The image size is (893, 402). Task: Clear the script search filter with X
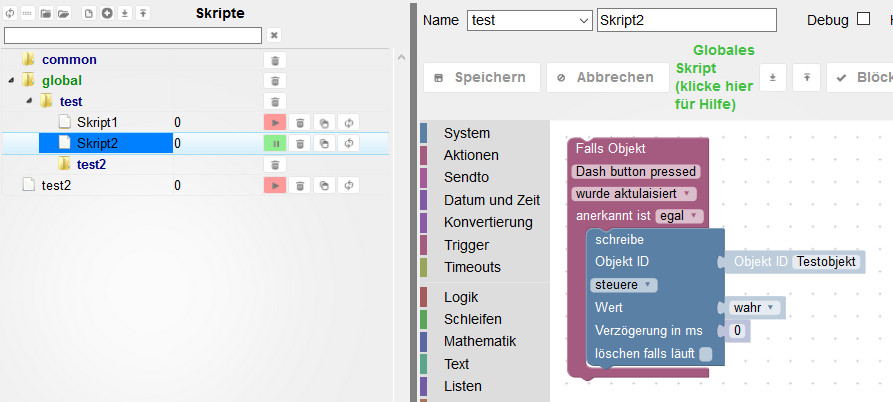(274, 35)
